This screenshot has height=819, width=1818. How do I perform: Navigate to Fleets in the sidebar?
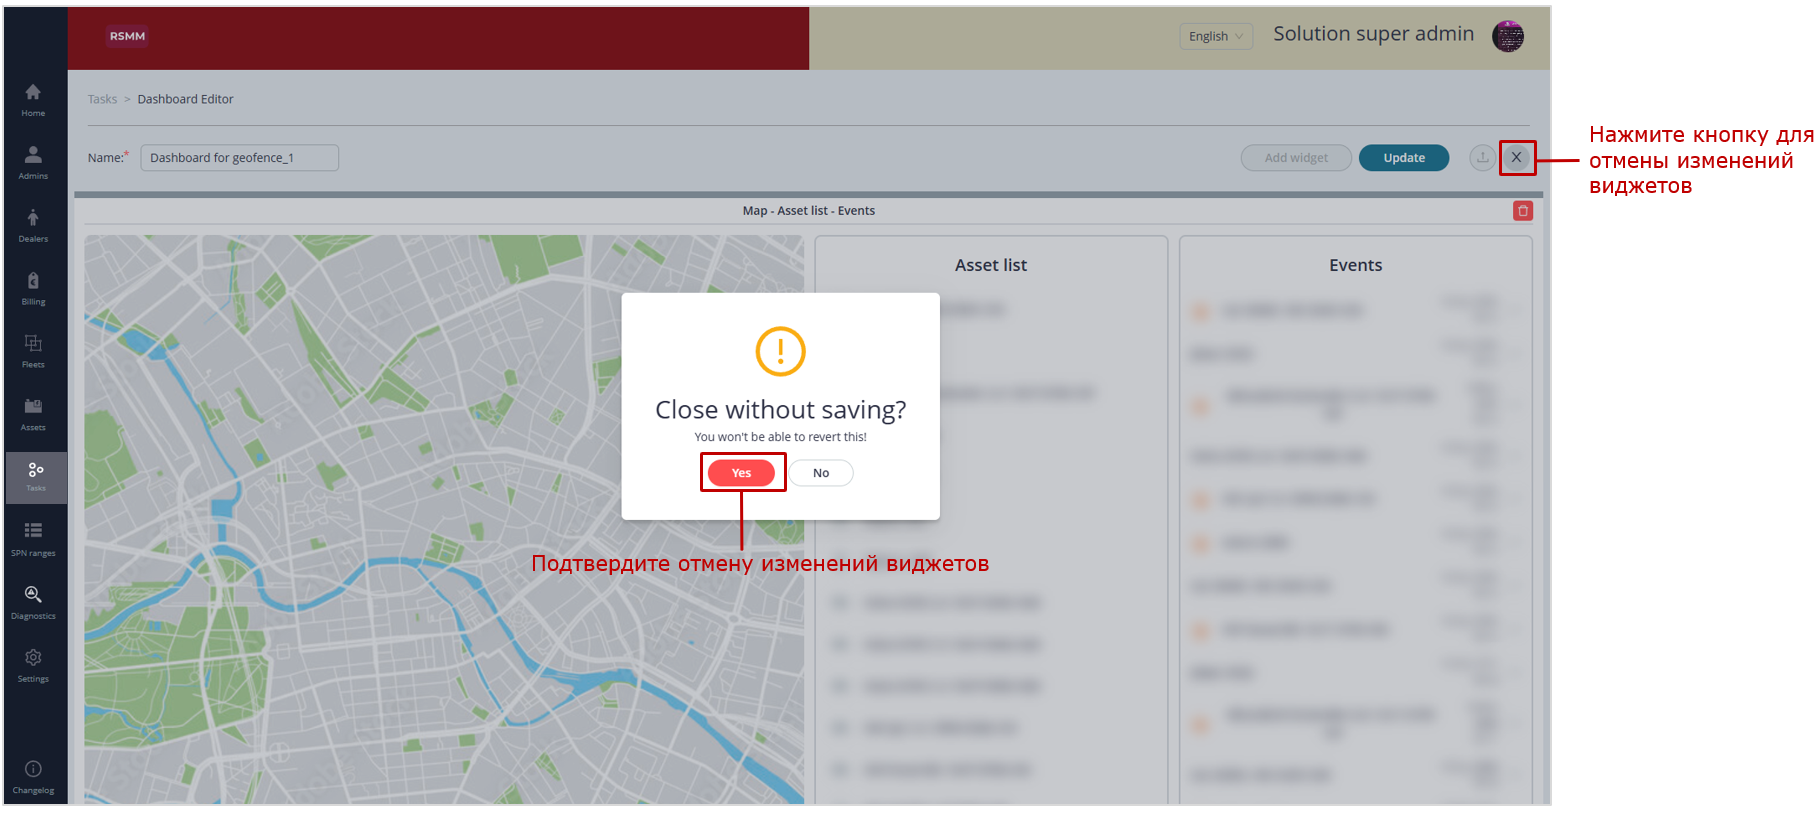[x=33, y=351]
